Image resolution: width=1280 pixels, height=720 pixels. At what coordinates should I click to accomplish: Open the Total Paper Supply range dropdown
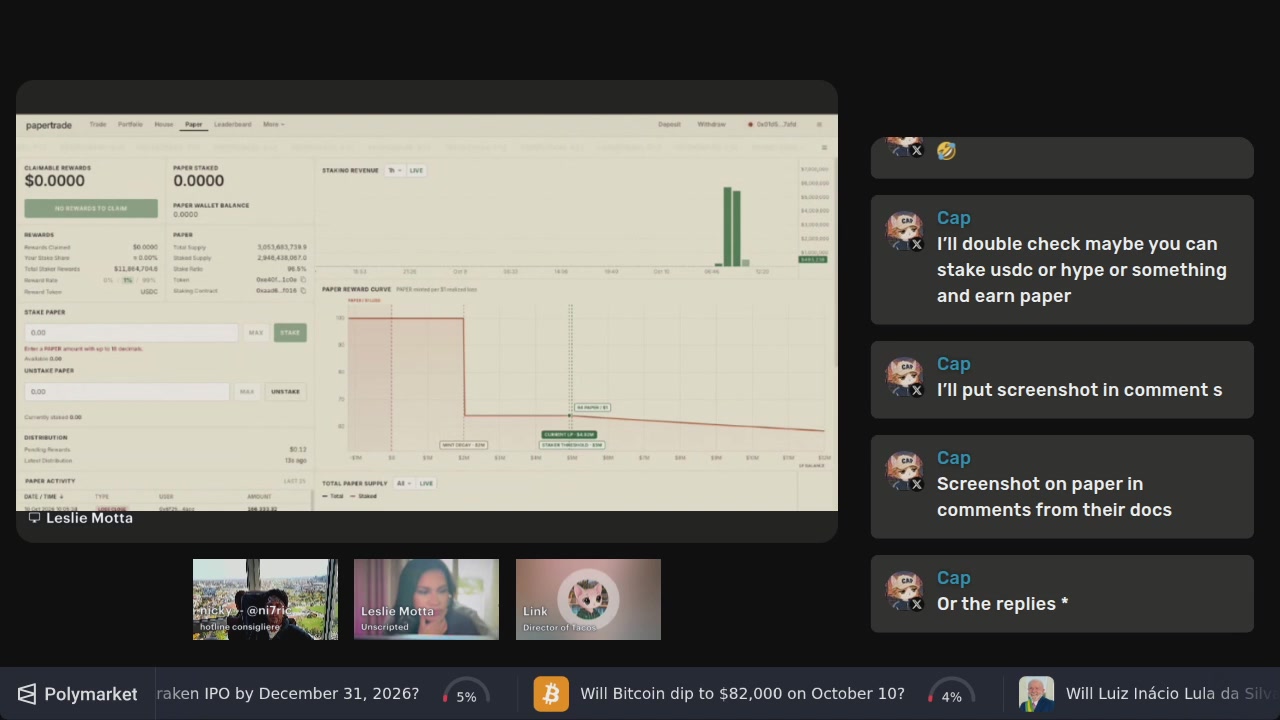point(403,484)
